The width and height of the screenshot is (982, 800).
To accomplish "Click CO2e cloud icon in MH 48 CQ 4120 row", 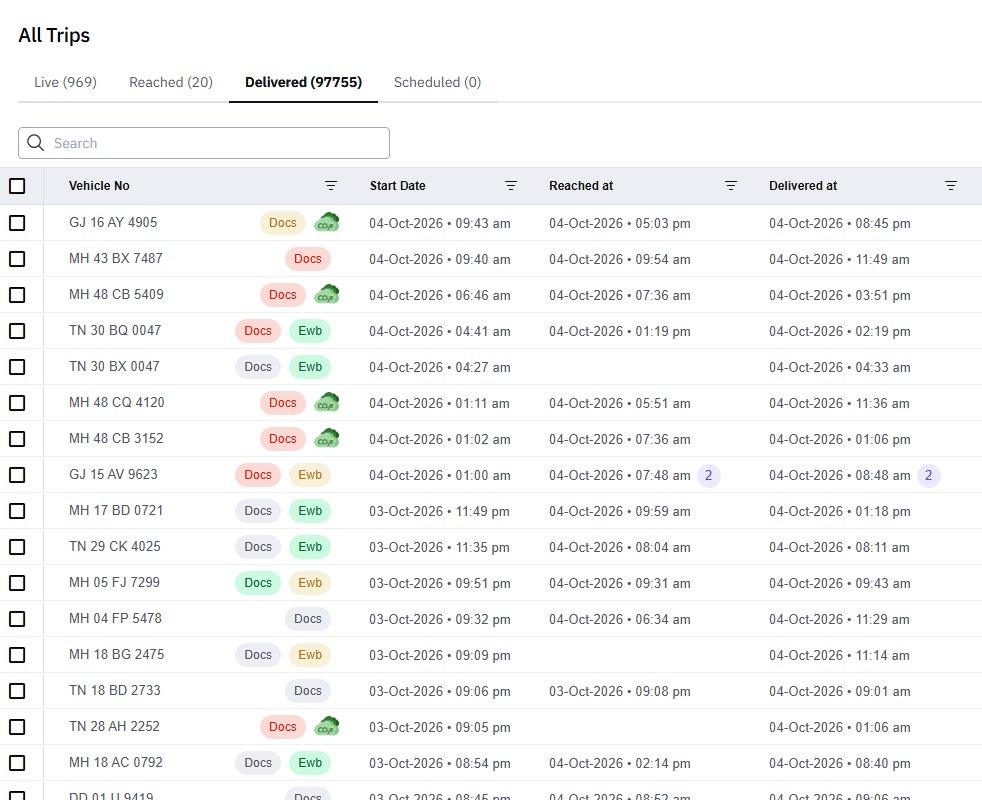I will [x=326, y=402].
